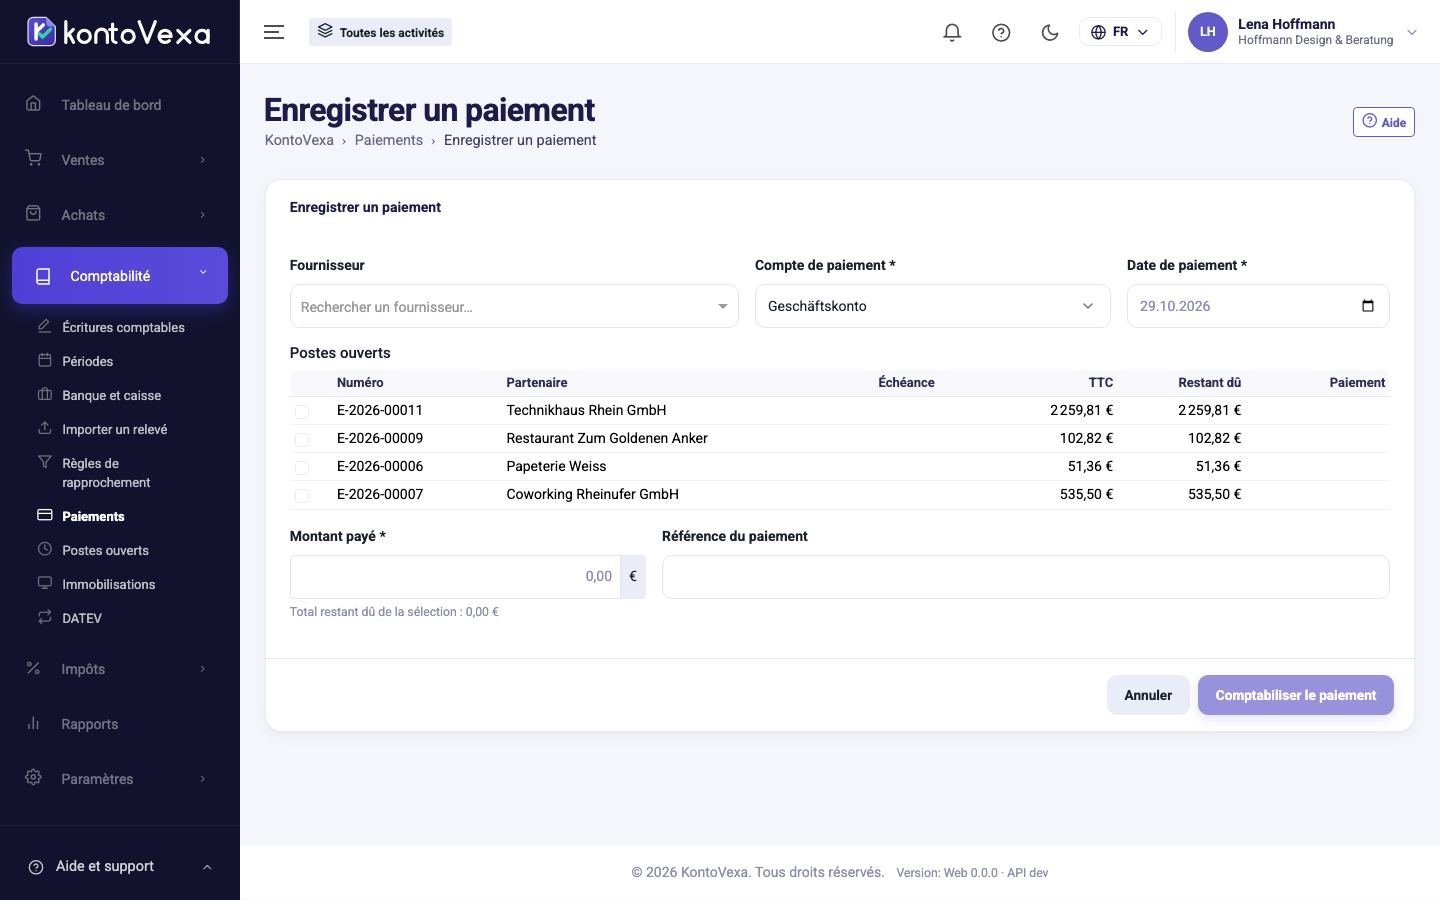
Task: Follow the Paiements breadcrumb link
Action: [389, 140]
